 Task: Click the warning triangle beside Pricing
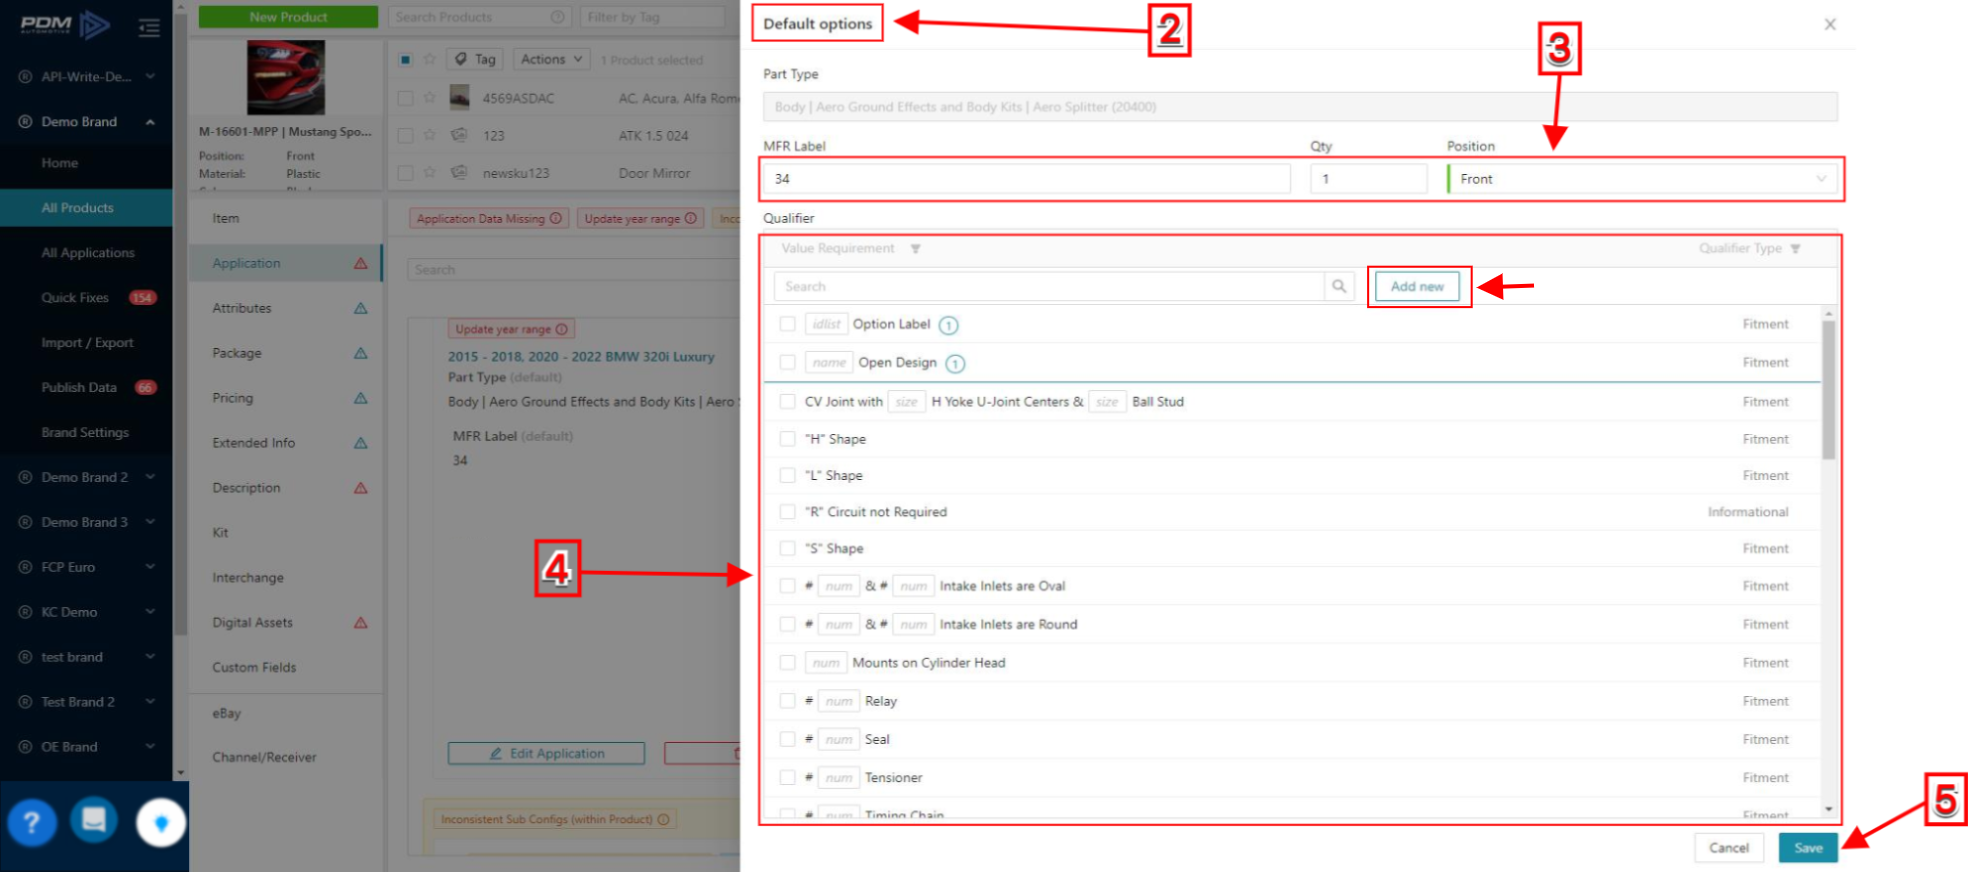click(x=361, y=398)
